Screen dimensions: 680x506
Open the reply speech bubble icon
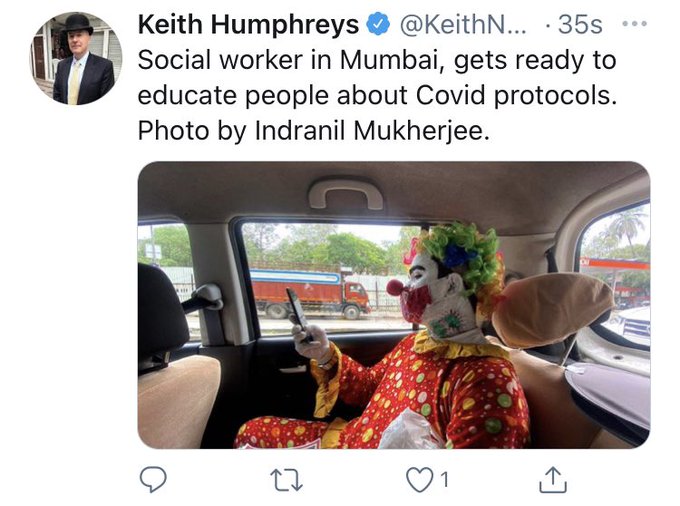(x=153, y=479)
